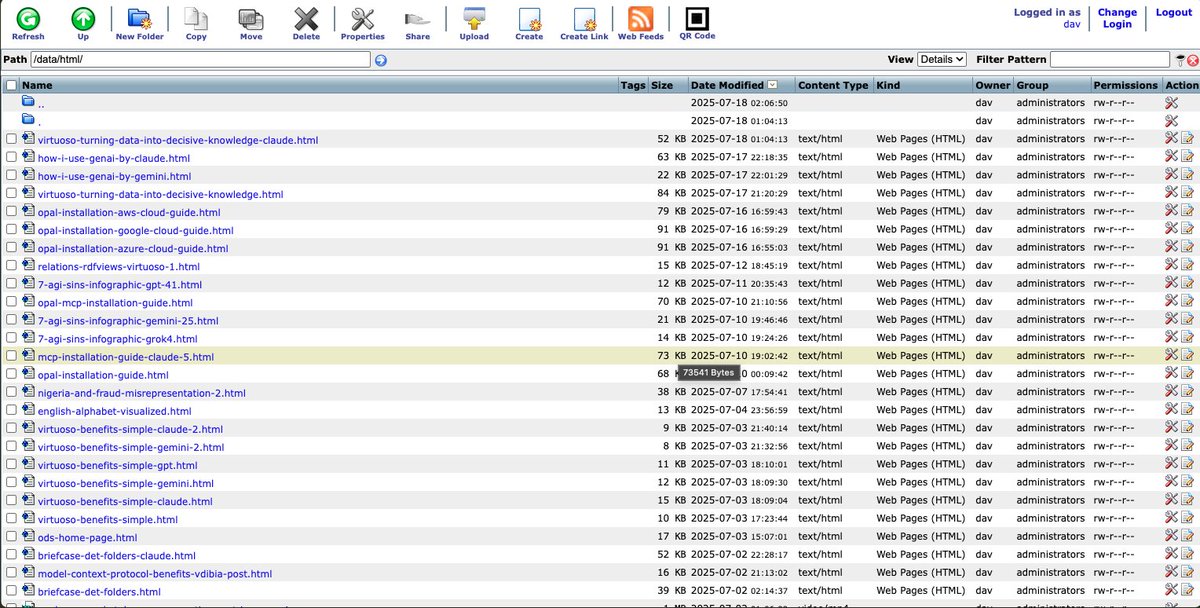Tick checkbox for virtuoso-benefits-simple-claude-2.html

pyautogui.click(x=11, y=429)
